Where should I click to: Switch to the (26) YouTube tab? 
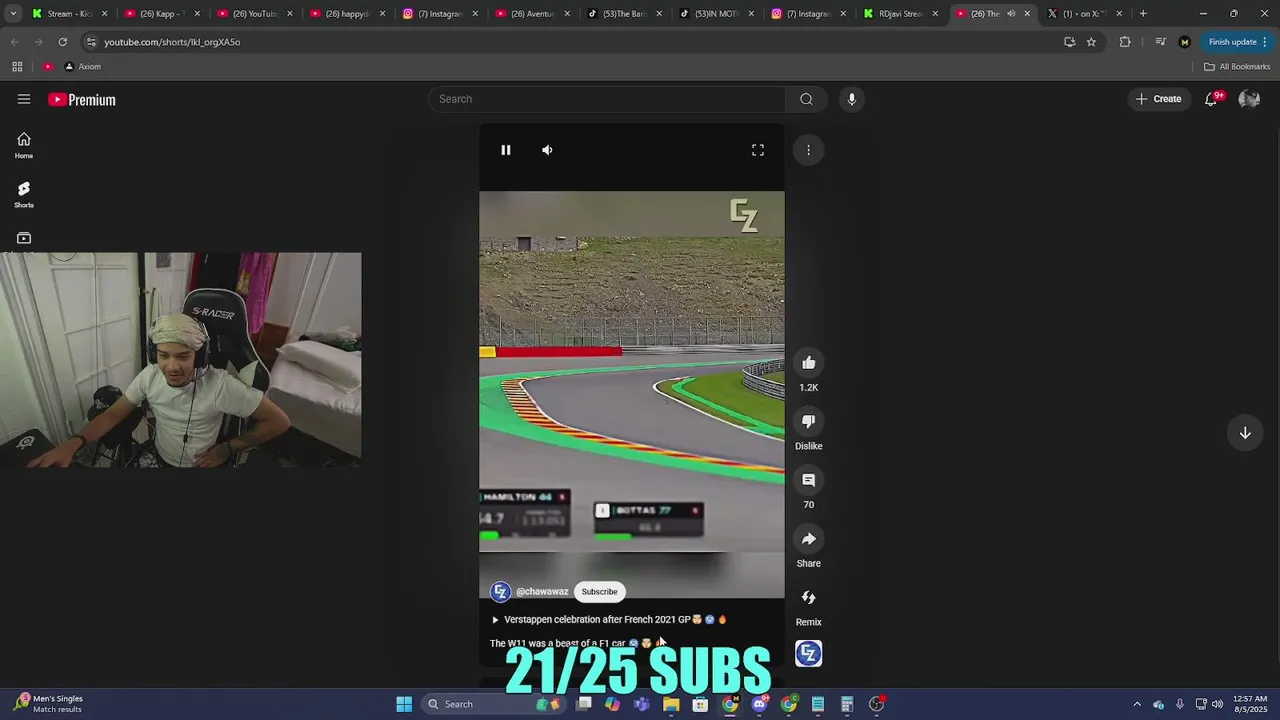[x=254, y=14]
